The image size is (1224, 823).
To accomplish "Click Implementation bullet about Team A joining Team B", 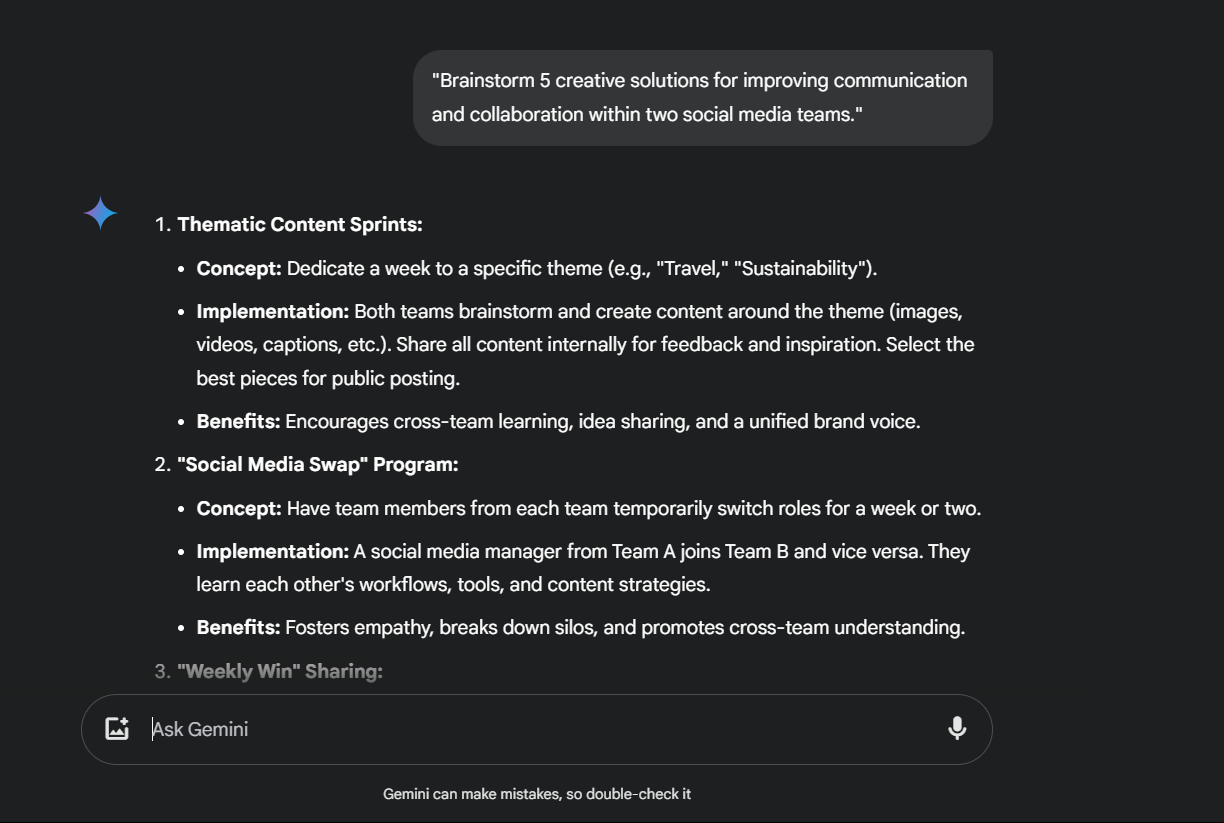I will [584, 568].
